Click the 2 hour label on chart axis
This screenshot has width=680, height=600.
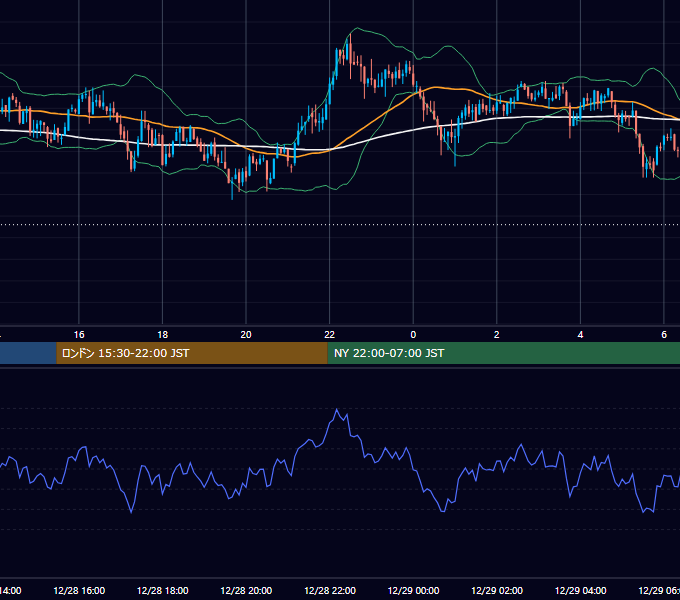497,335
